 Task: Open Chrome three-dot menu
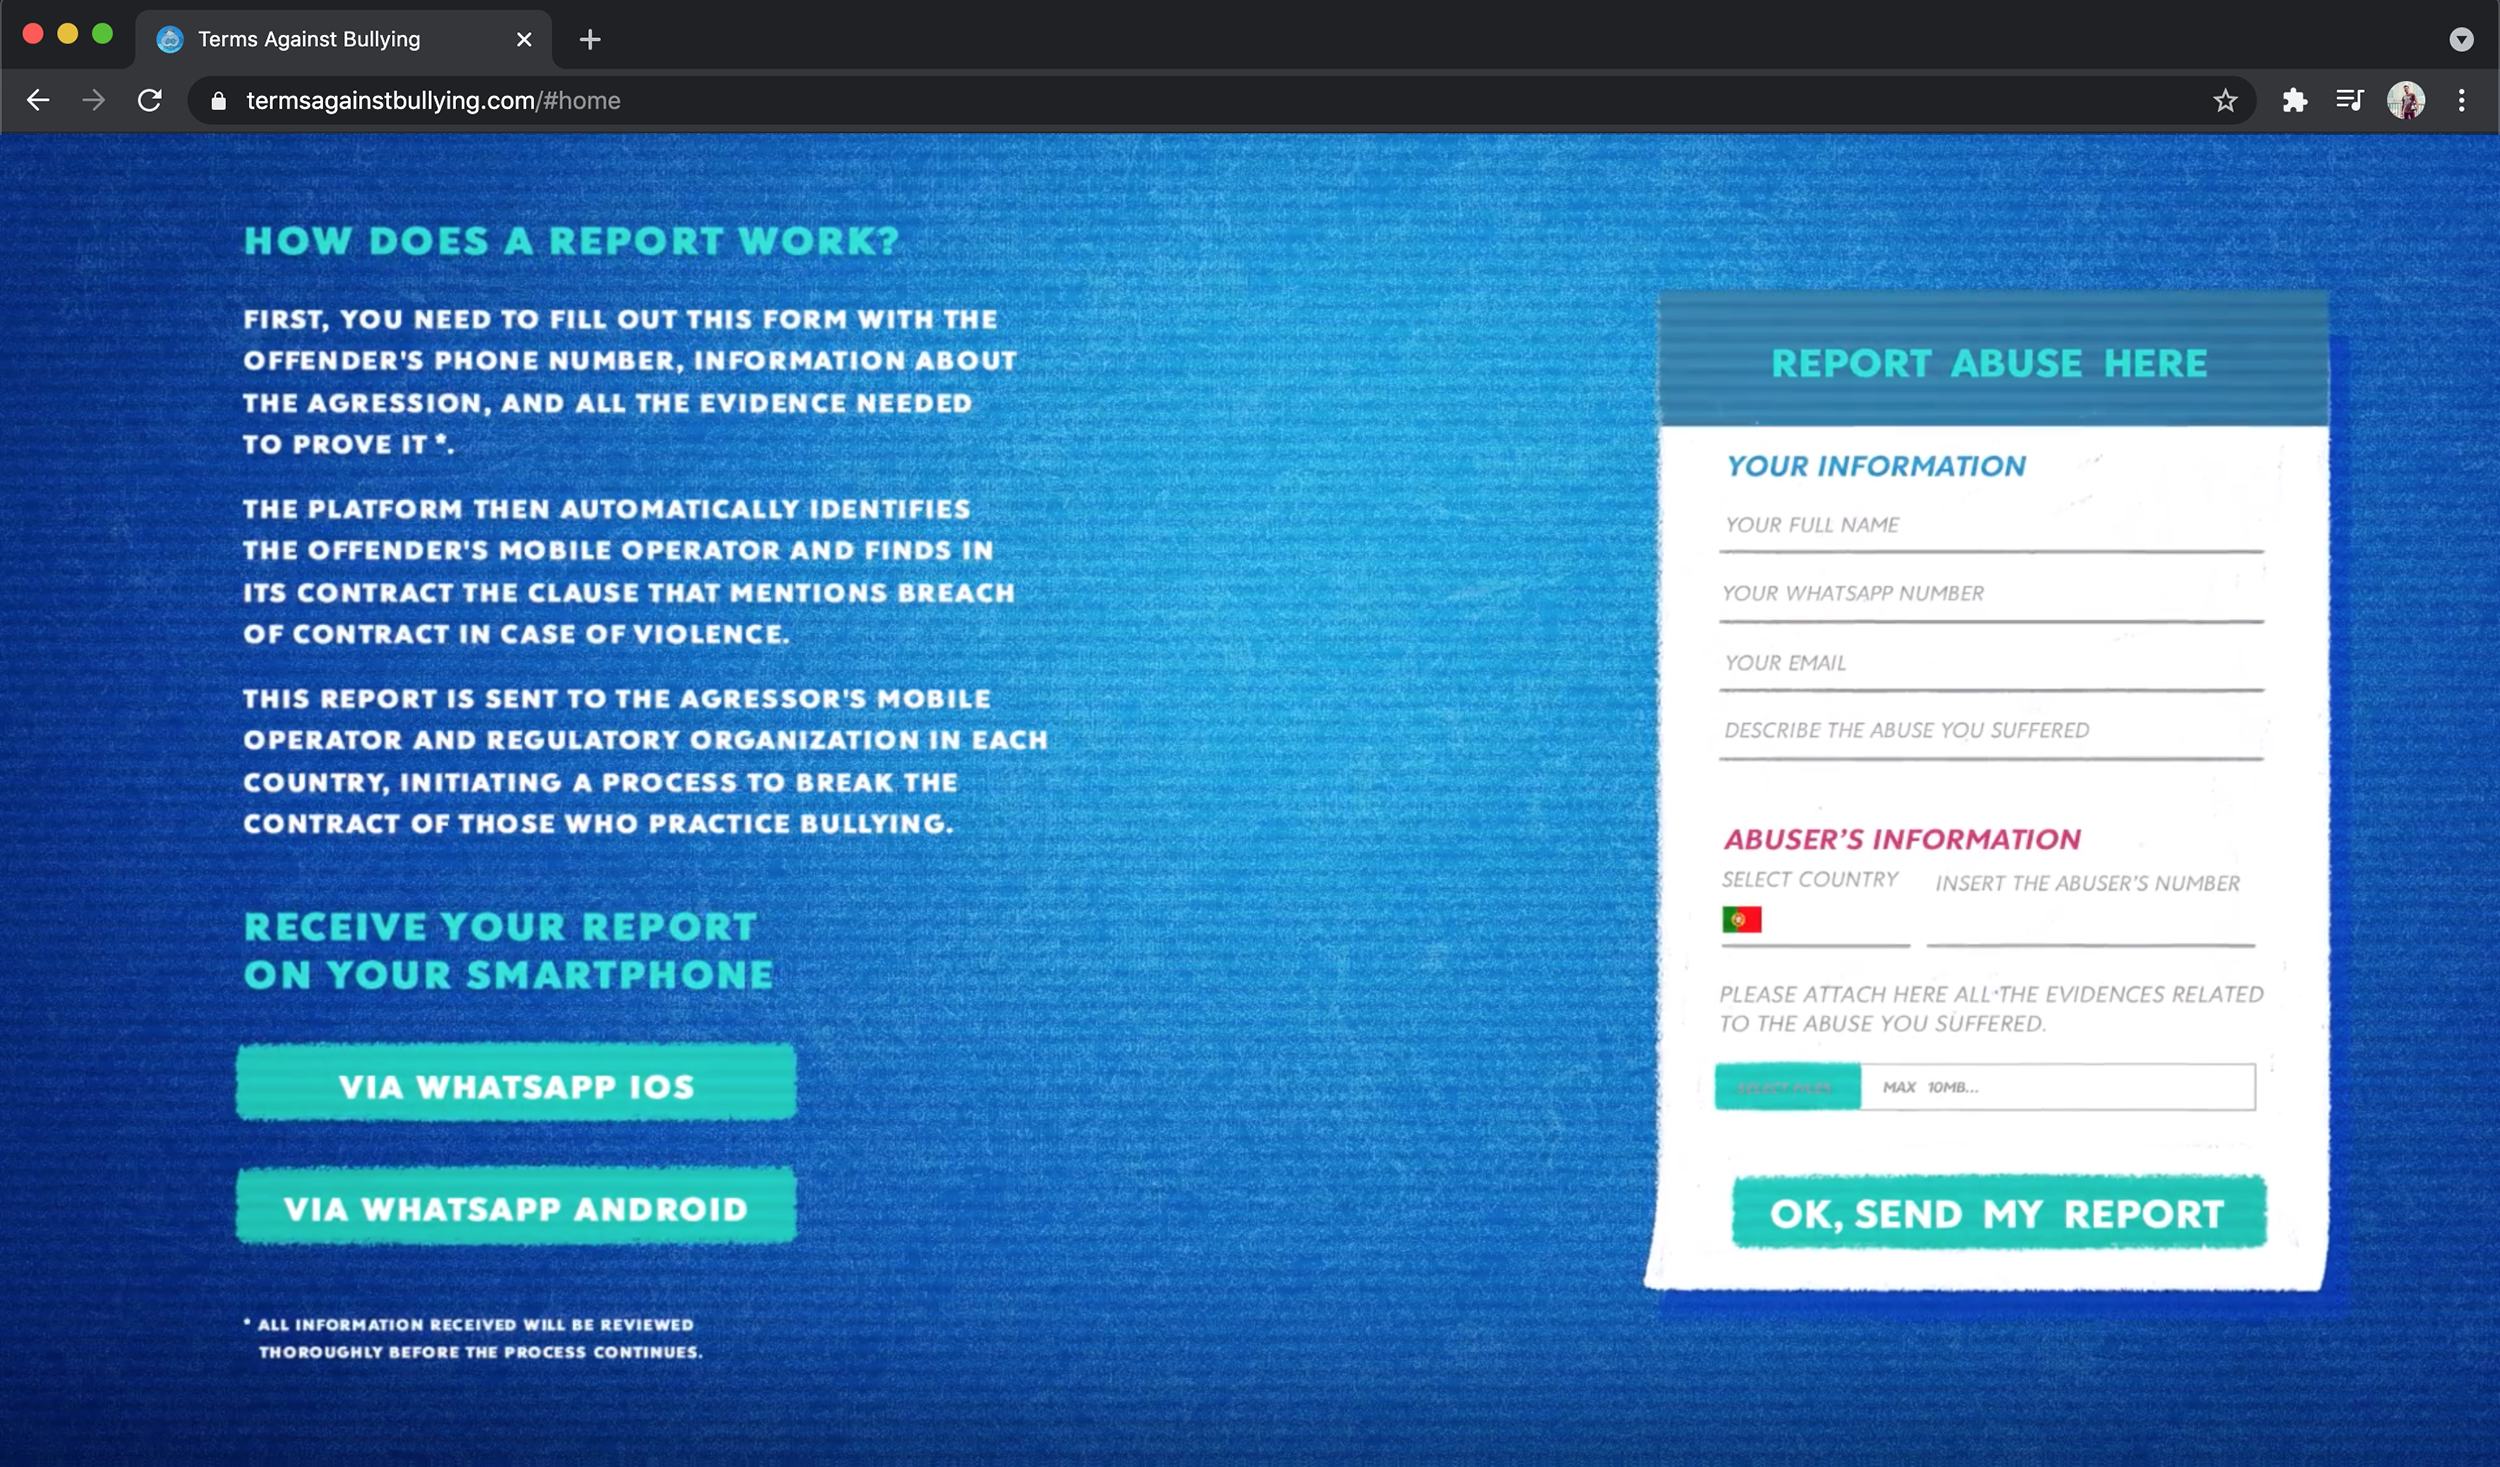(2461, 100)
